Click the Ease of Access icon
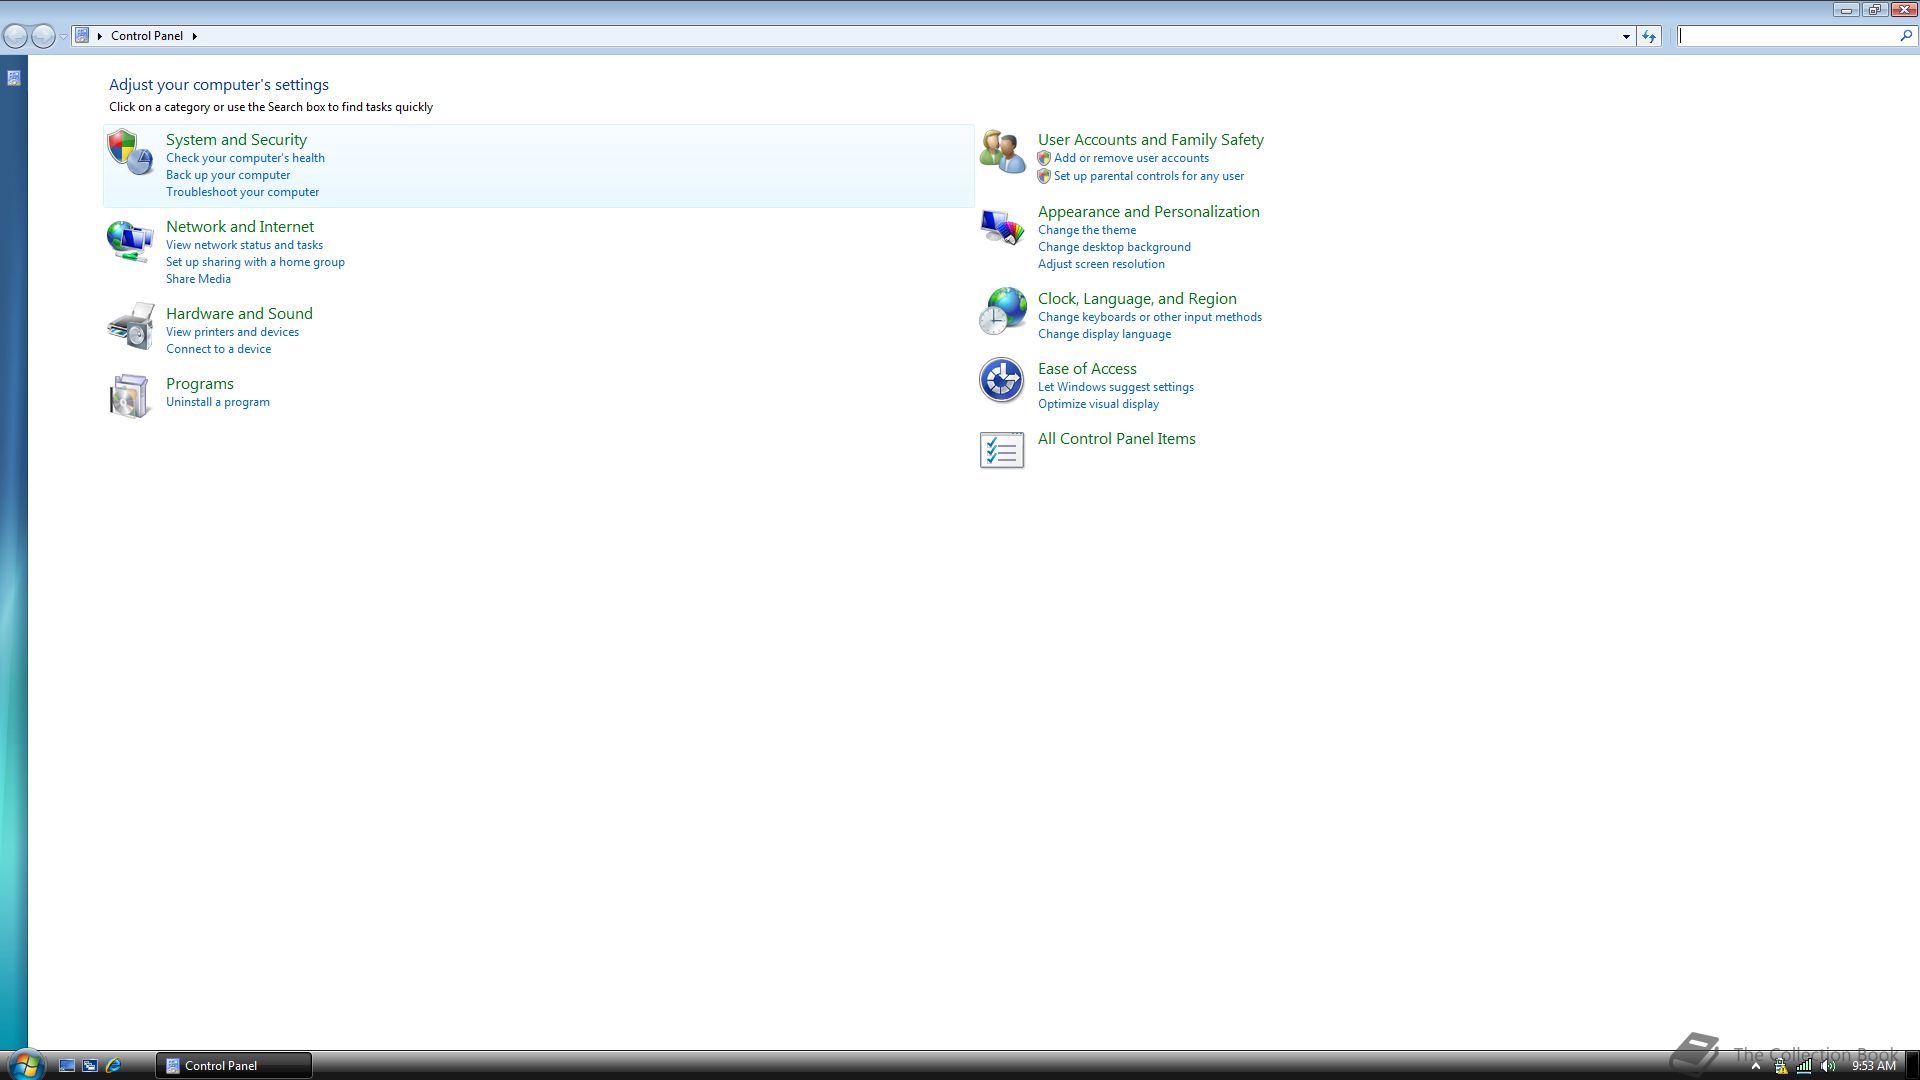The width and height of the screenshot is (1920, 1080). [1002, 381]
